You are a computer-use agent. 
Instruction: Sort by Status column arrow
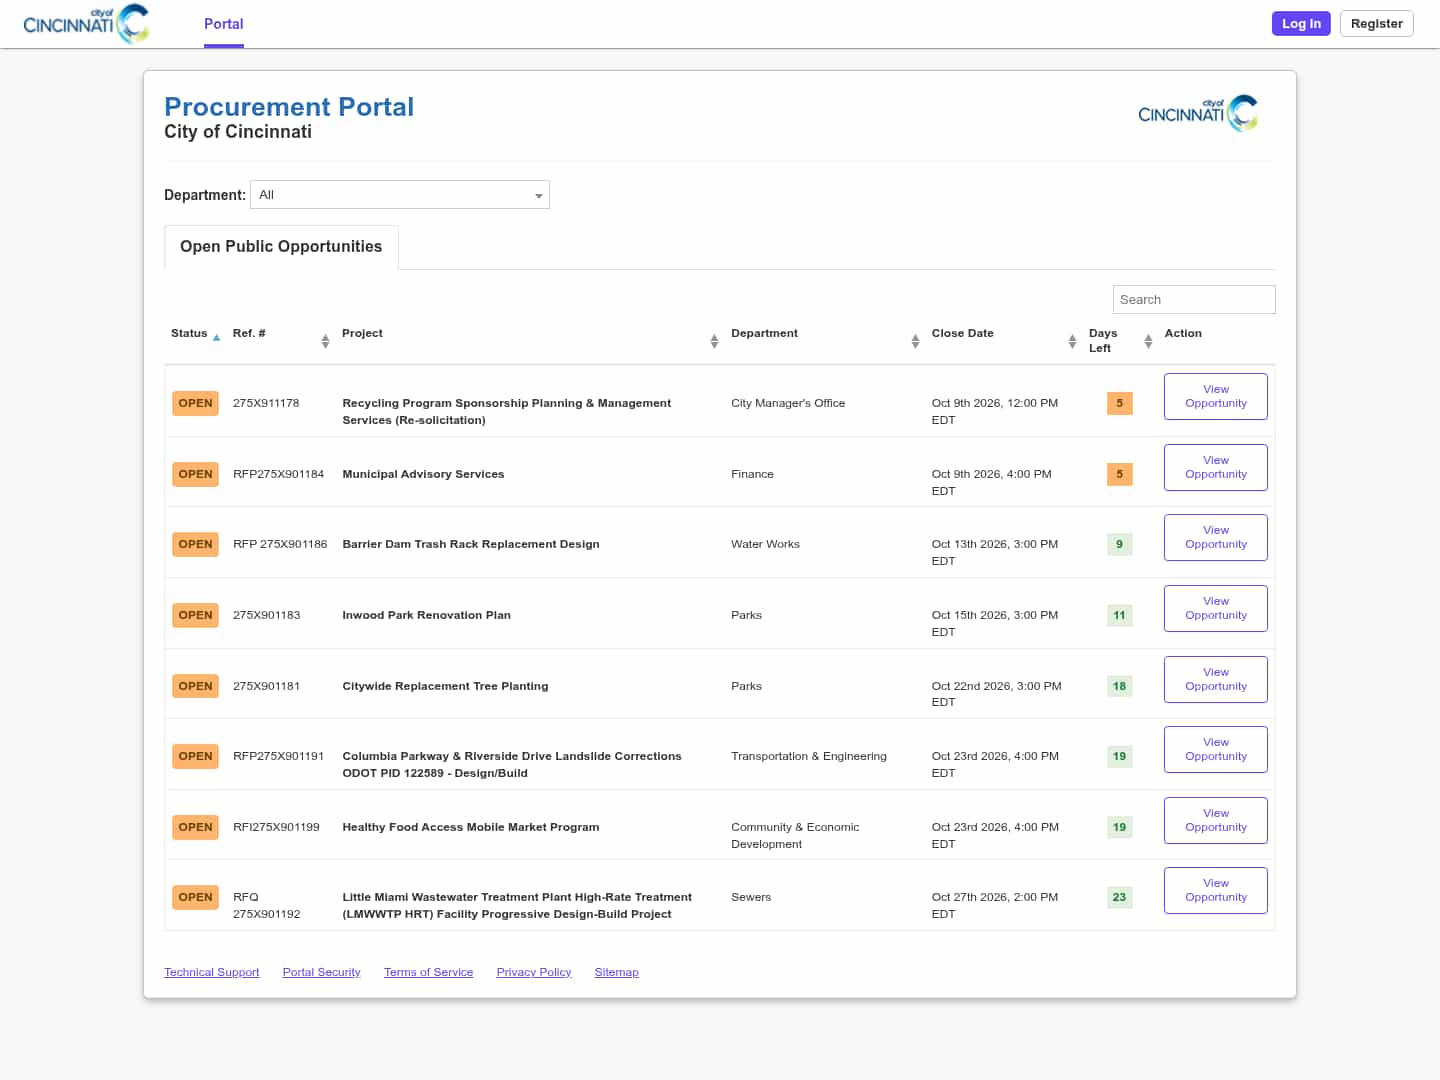[x=216, y=338]
